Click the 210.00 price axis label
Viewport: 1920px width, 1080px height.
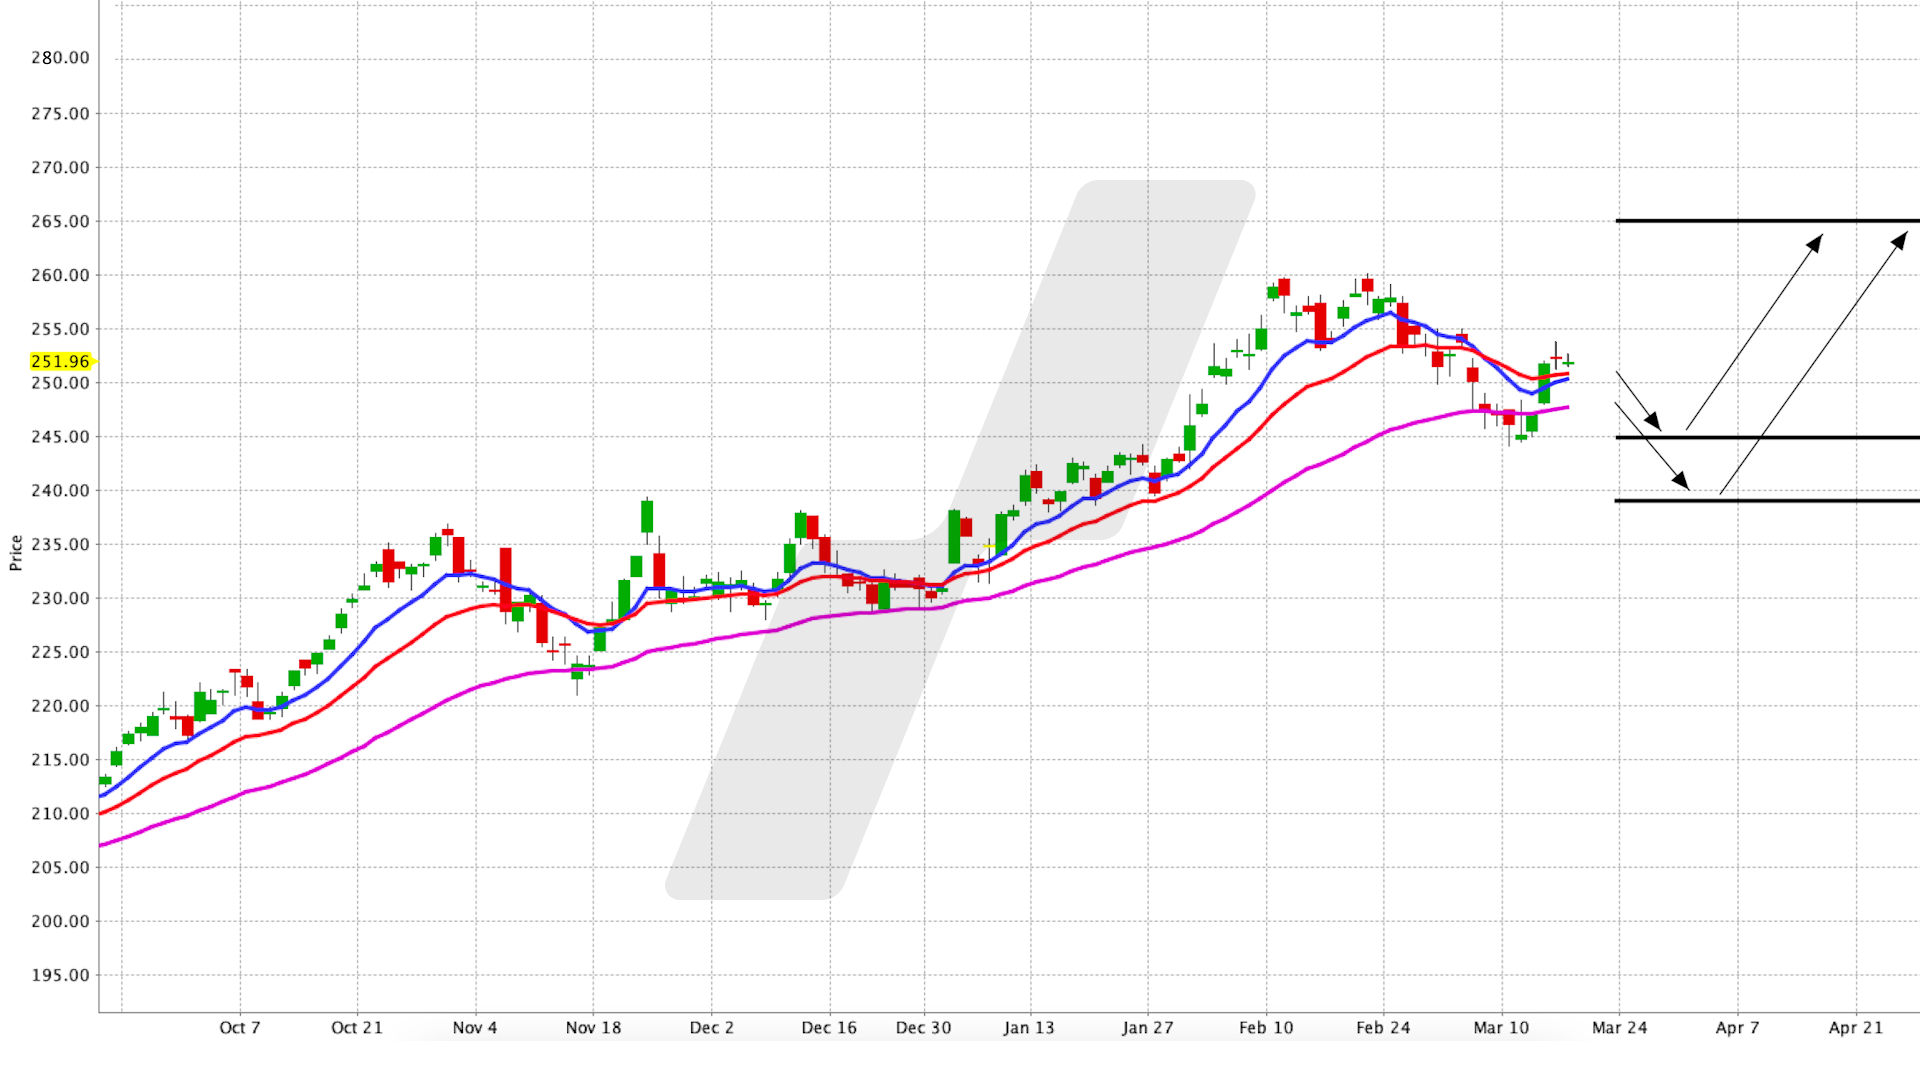60,814
